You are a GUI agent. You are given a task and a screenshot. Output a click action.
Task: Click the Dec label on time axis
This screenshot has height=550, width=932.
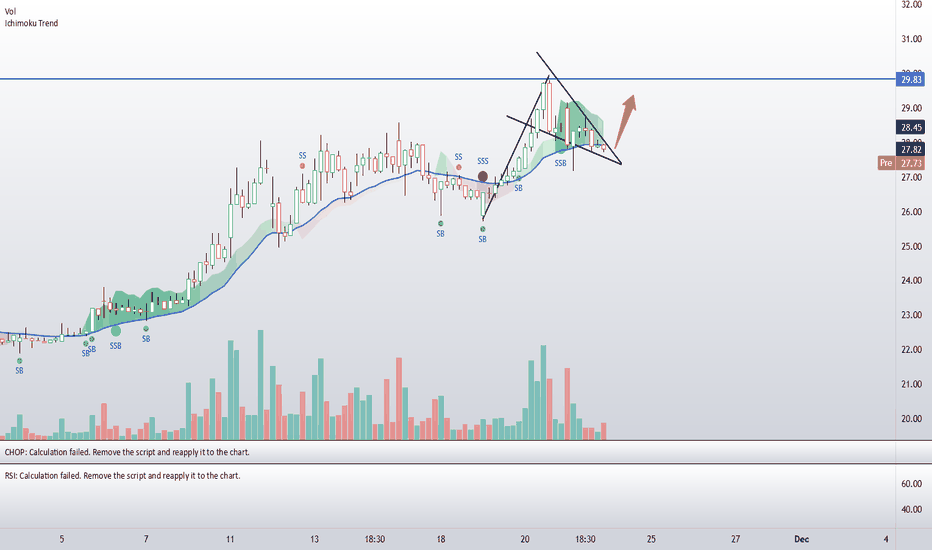801,539
